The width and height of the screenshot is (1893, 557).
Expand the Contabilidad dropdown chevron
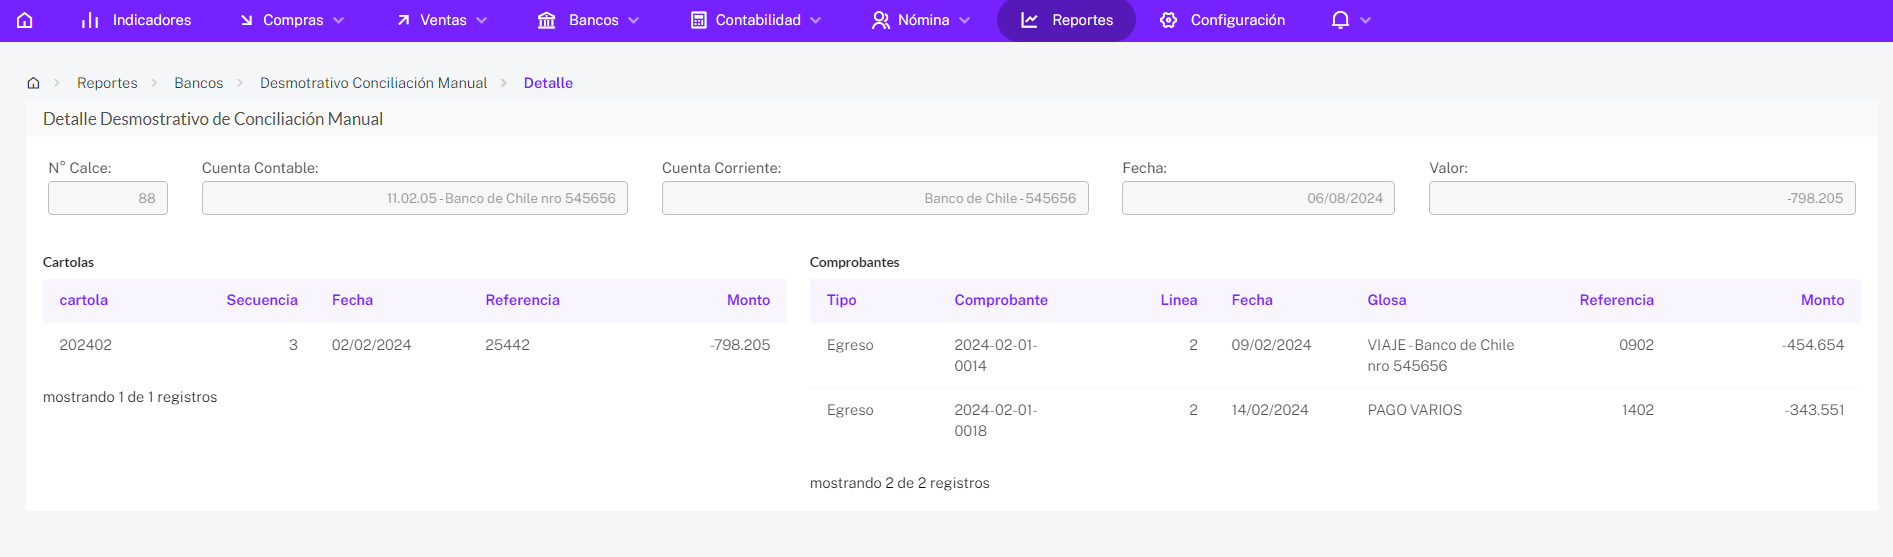[816, 20]
